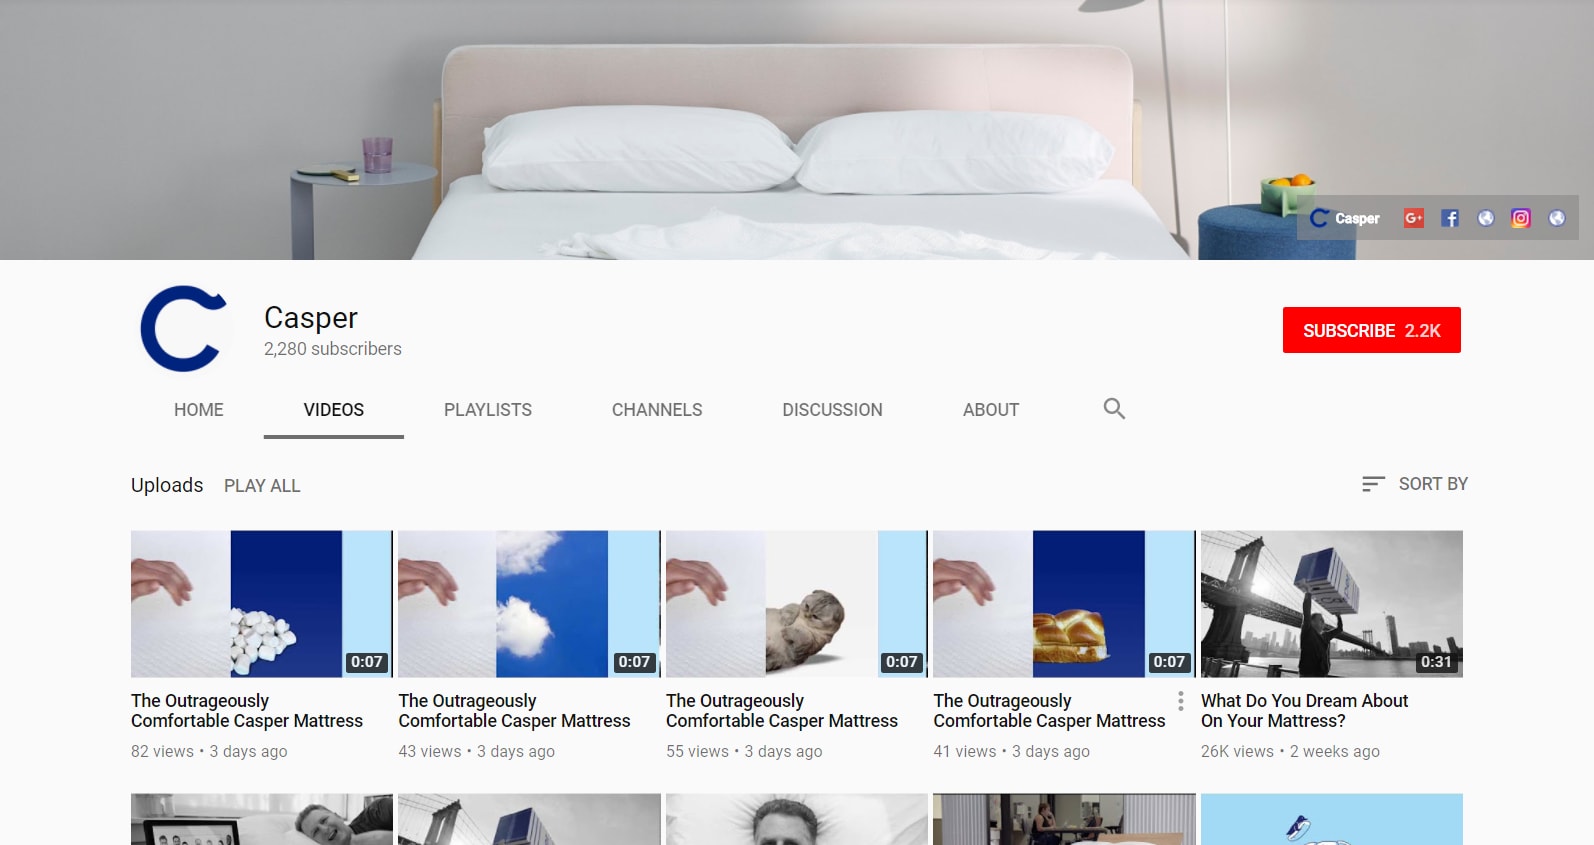Subscribe to the Casper channel
The height and width of the screenshot is (845, 1594).
[1372, 330]
